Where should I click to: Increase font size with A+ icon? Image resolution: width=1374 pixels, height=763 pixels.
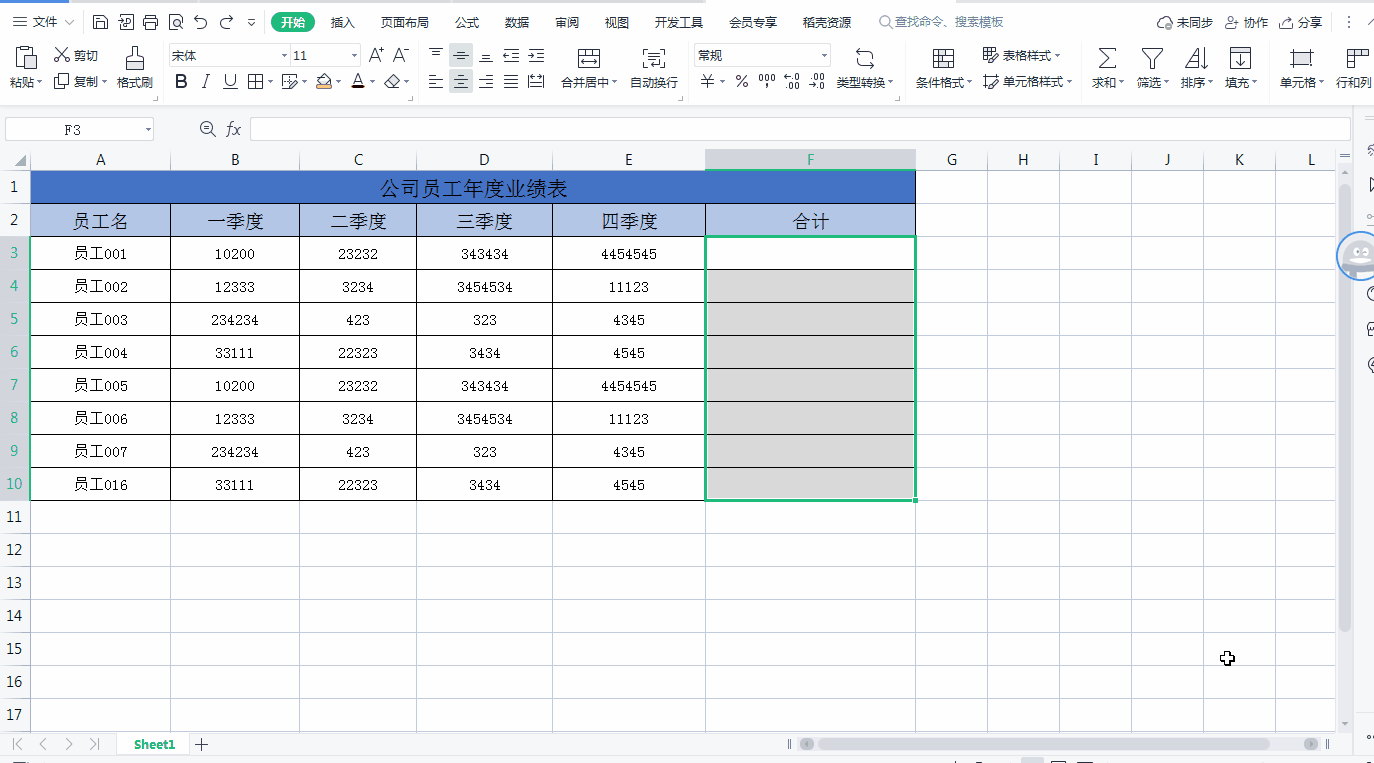tap(376, 56)
